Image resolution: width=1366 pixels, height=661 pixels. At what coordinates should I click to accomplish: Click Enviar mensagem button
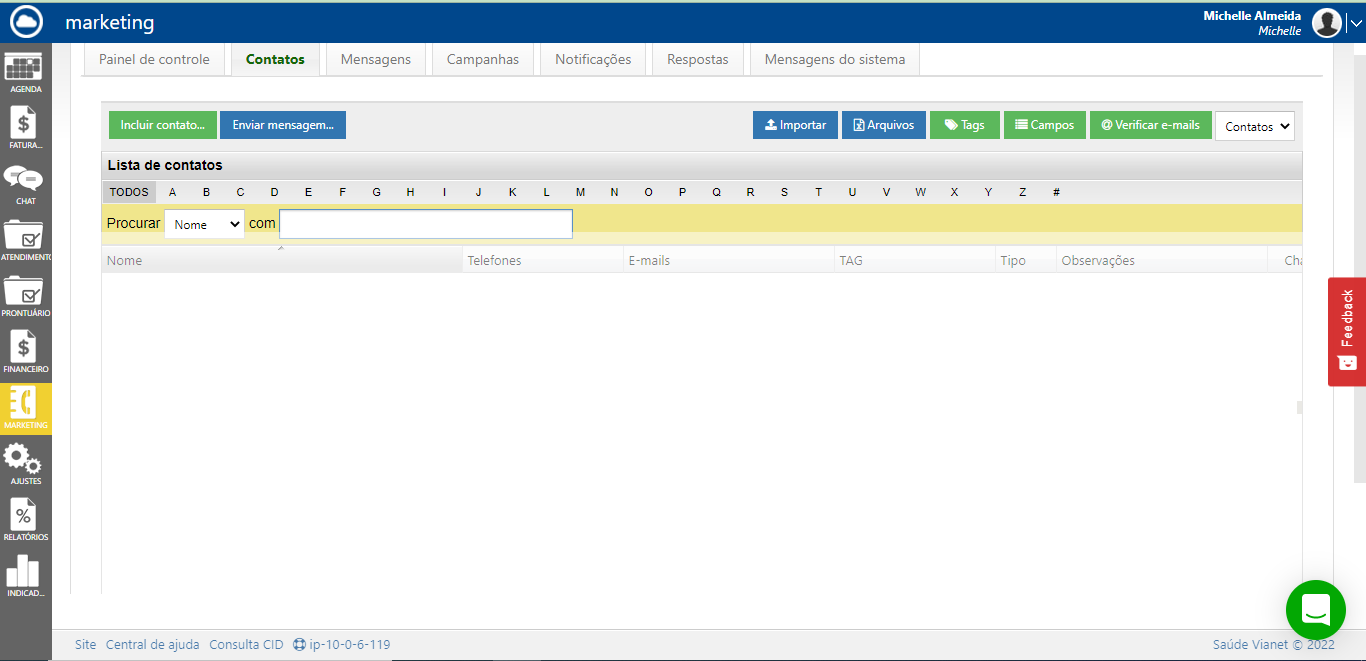(283, 125)
